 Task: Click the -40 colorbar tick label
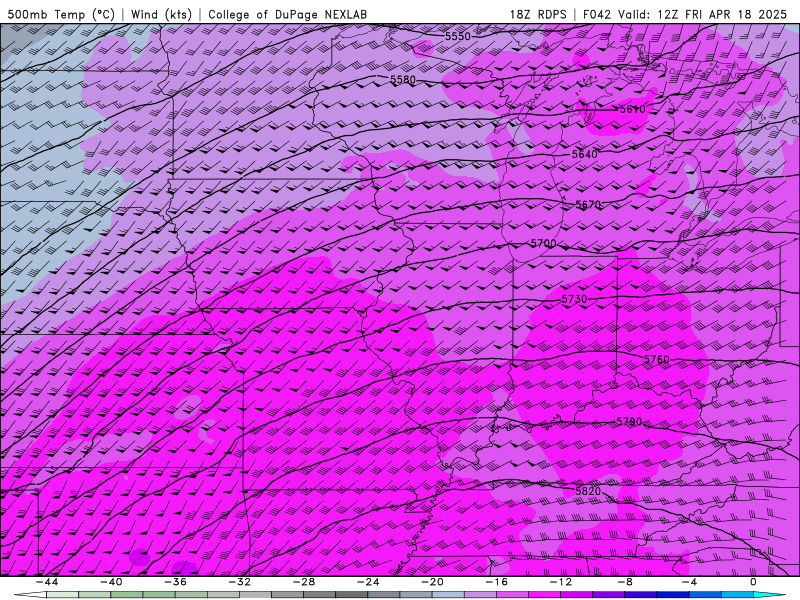[111, 582]
